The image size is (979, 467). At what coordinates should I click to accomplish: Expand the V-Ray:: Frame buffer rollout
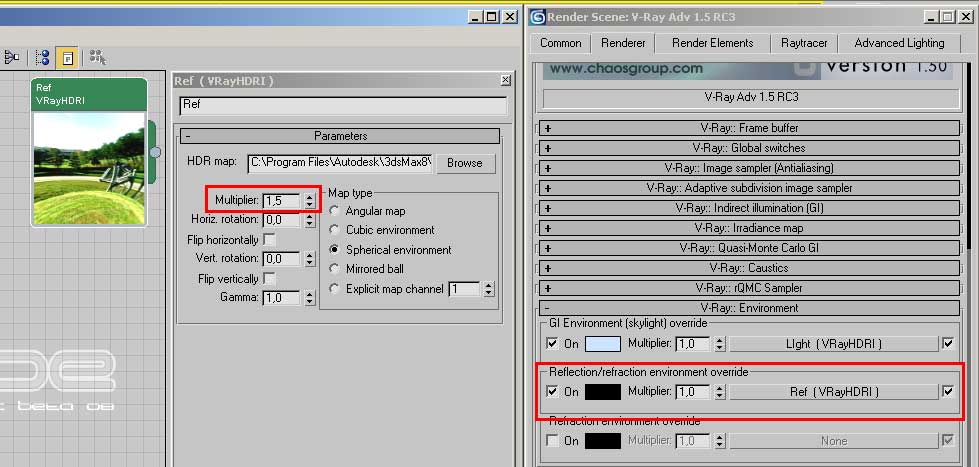(x=547, y=128)
